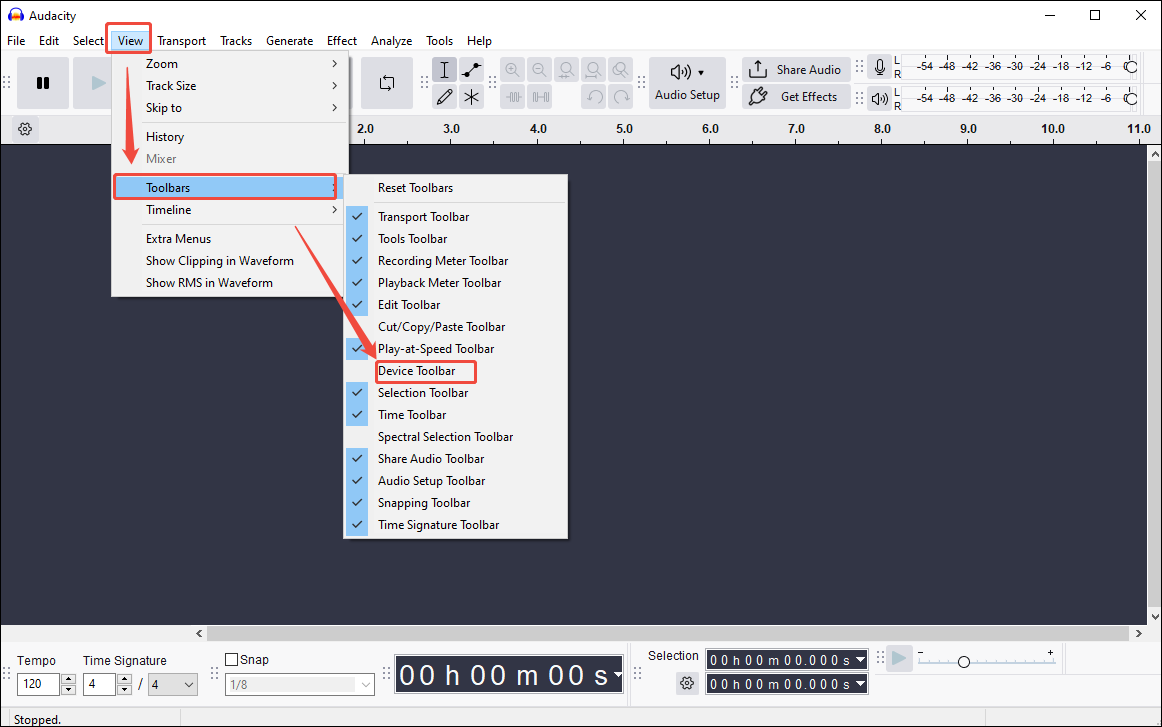The width and height of the screenshot is (1162, 727).
Task: Toggle Snapping Toolbar item
Action: click(x=456, y=502)
